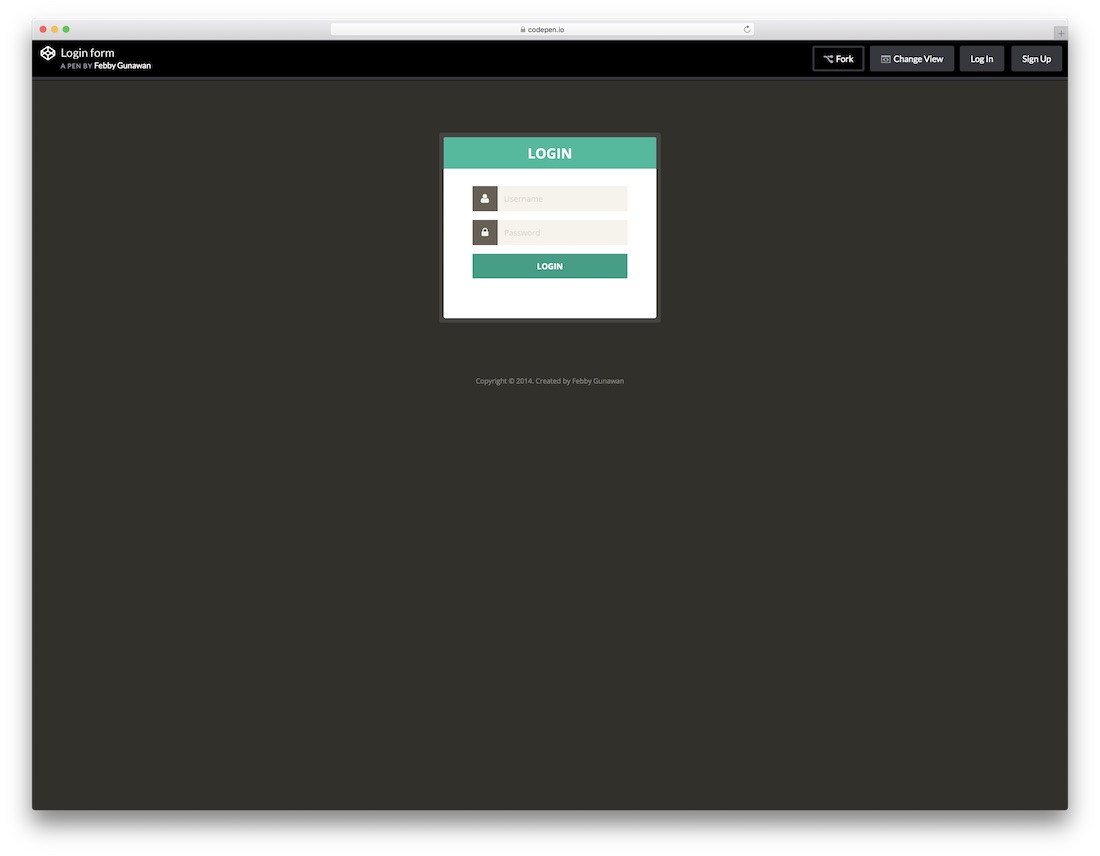
Task: Click the user icon beside Username
Action: [485, 199]
